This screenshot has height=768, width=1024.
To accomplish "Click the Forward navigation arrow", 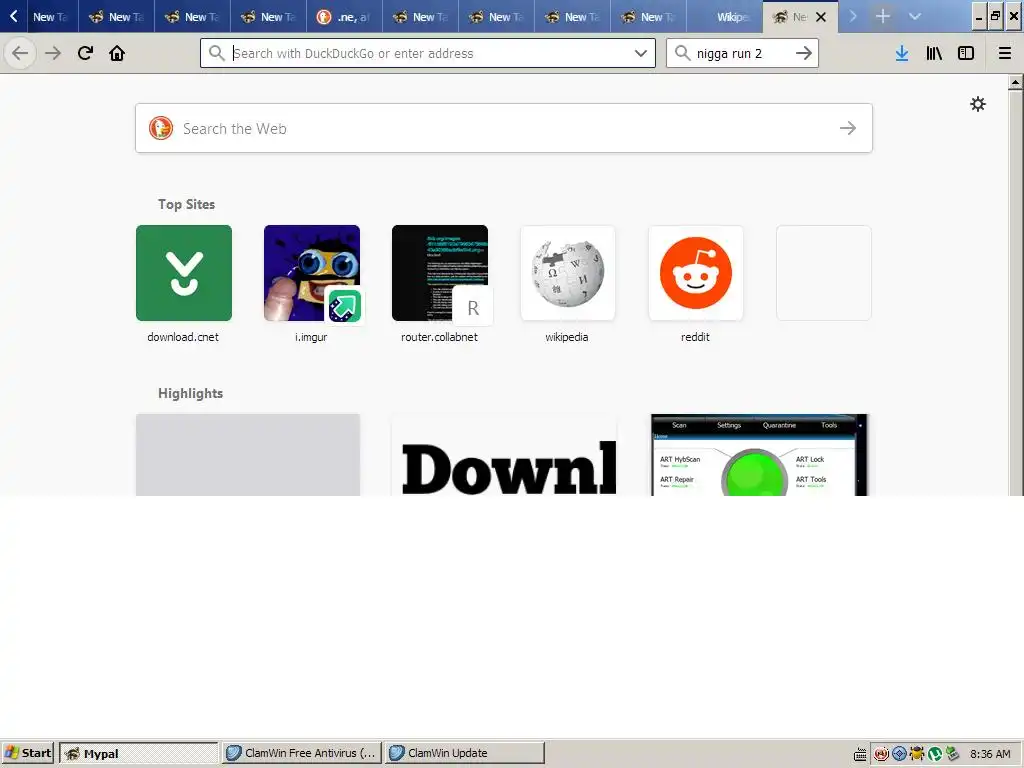I will click(53, 53).
